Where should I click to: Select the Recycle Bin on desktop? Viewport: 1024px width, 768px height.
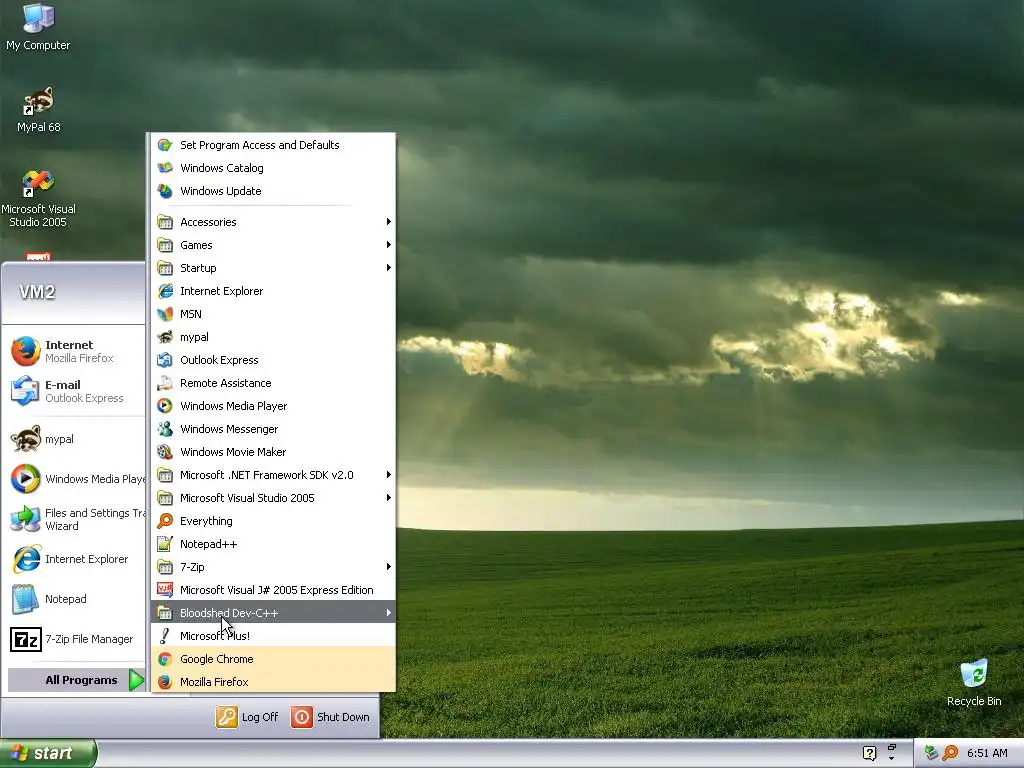point(974,682)
